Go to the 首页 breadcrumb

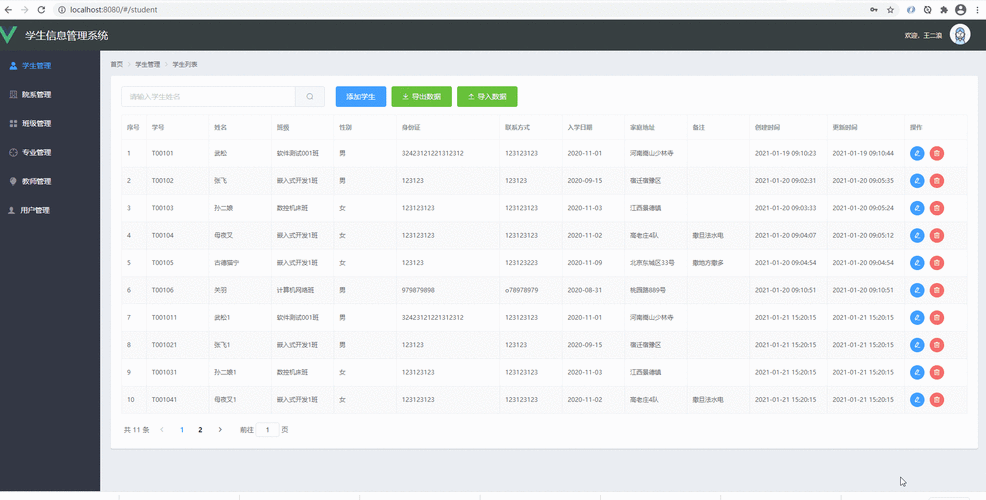tap(117, 64)
